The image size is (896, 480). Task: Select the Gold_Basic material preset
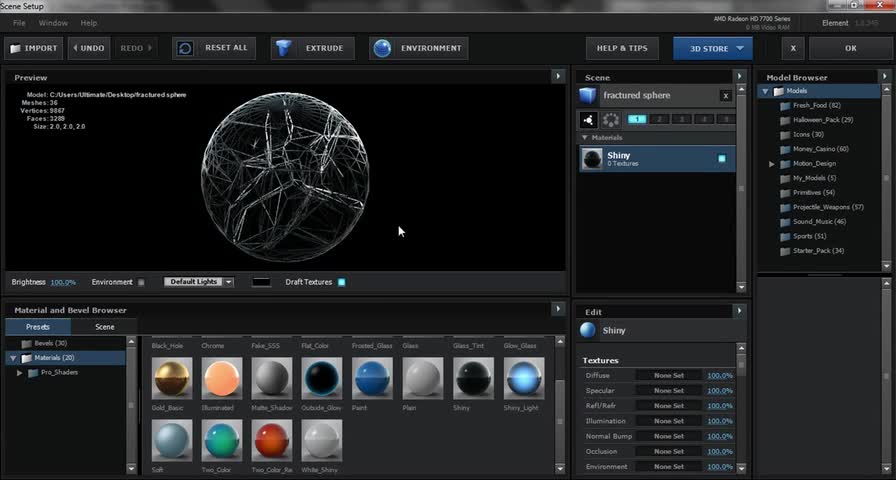click(172, 378)
